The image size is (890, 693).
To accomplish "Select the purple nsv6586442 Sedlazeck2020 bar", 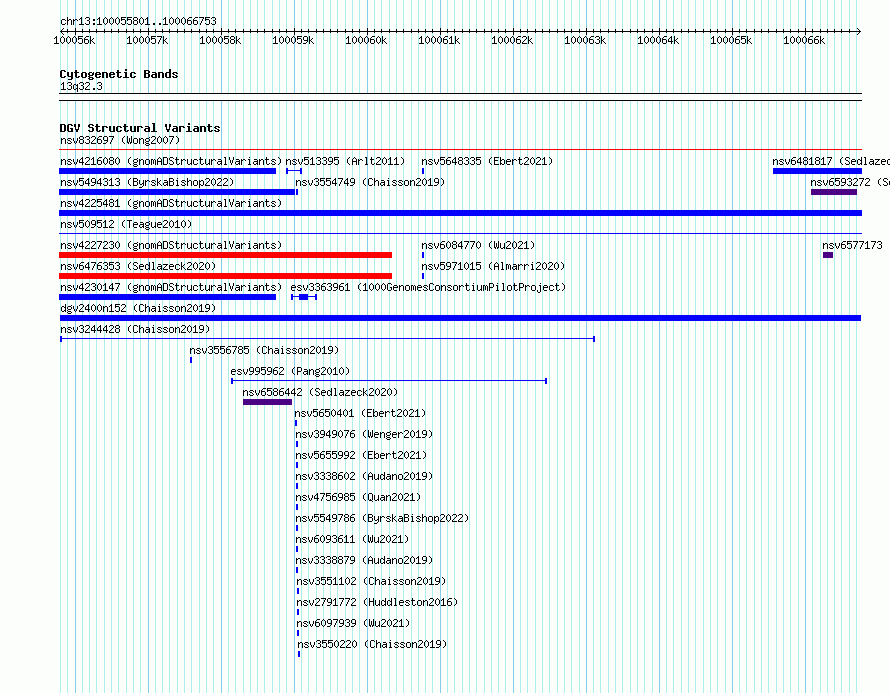I will [267, 402].
